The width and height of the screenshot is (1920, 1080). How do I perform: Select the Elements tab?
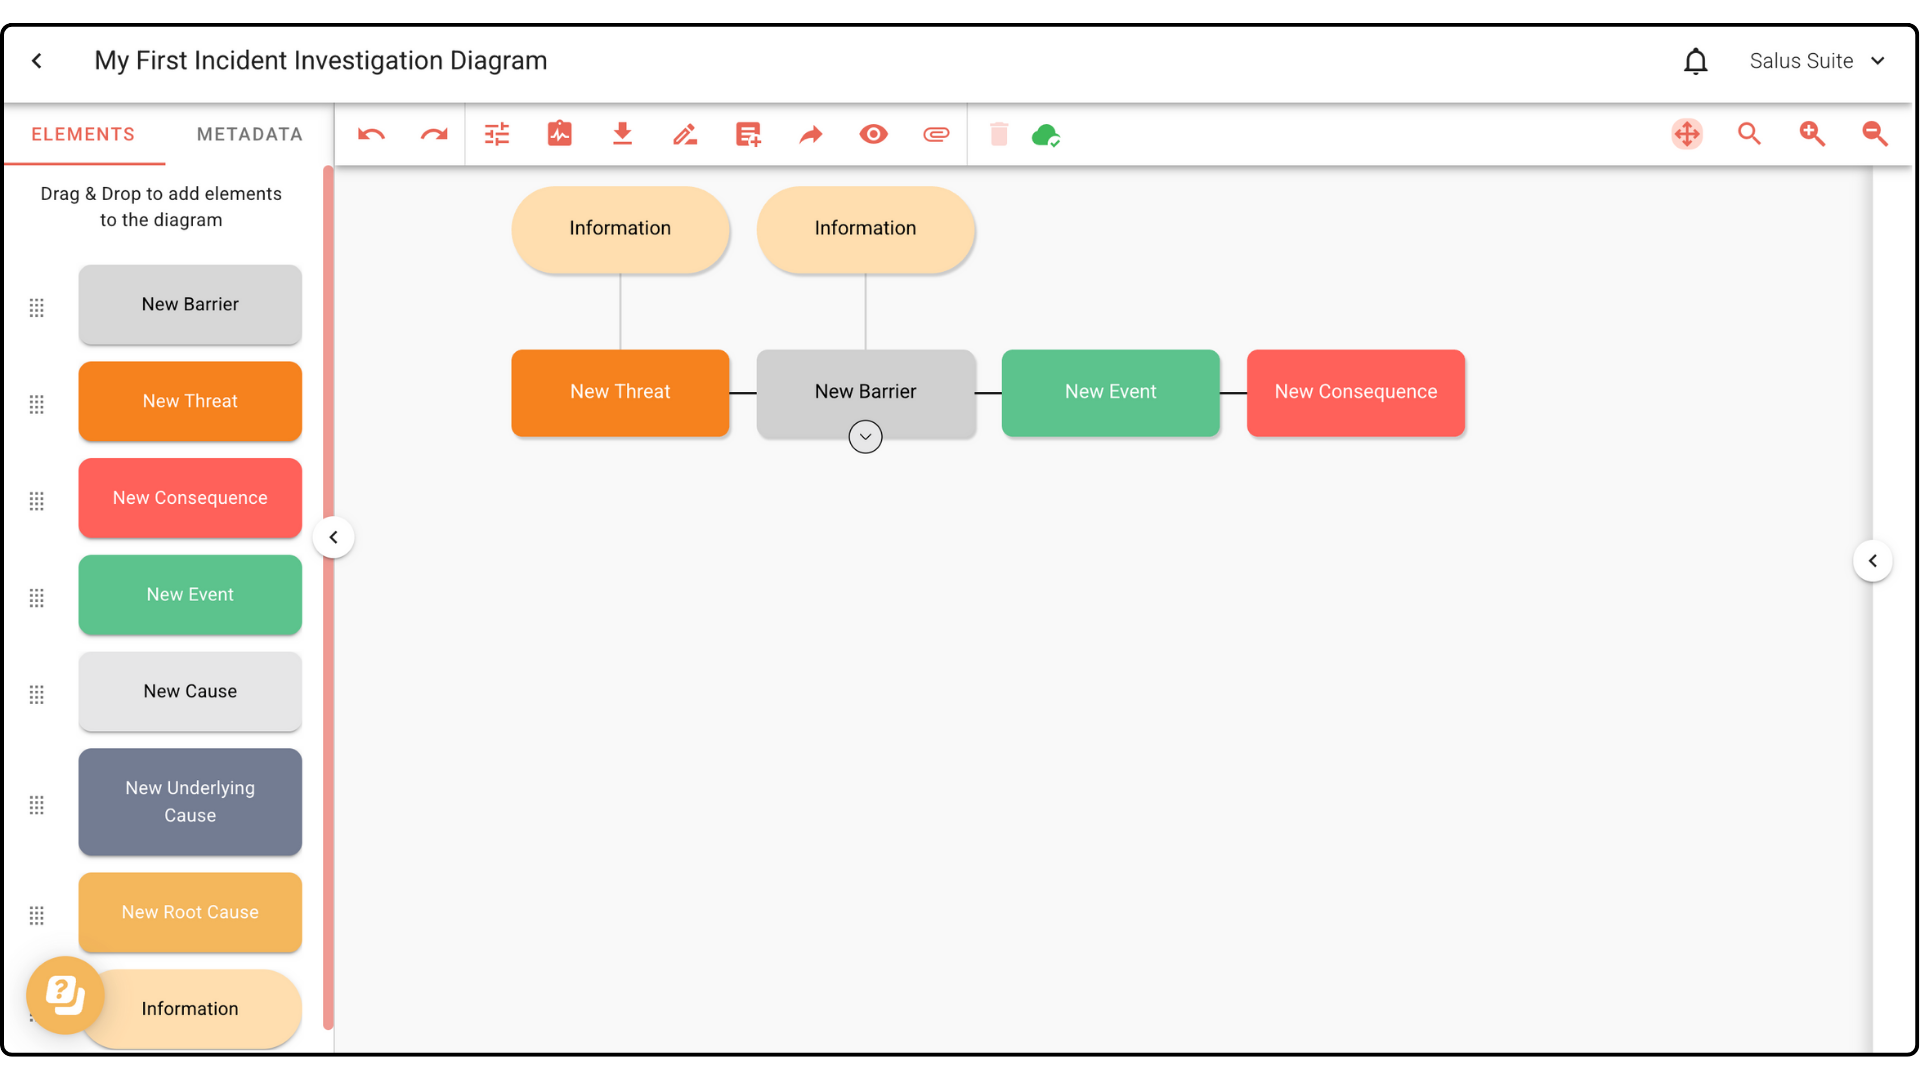[83, 134]
